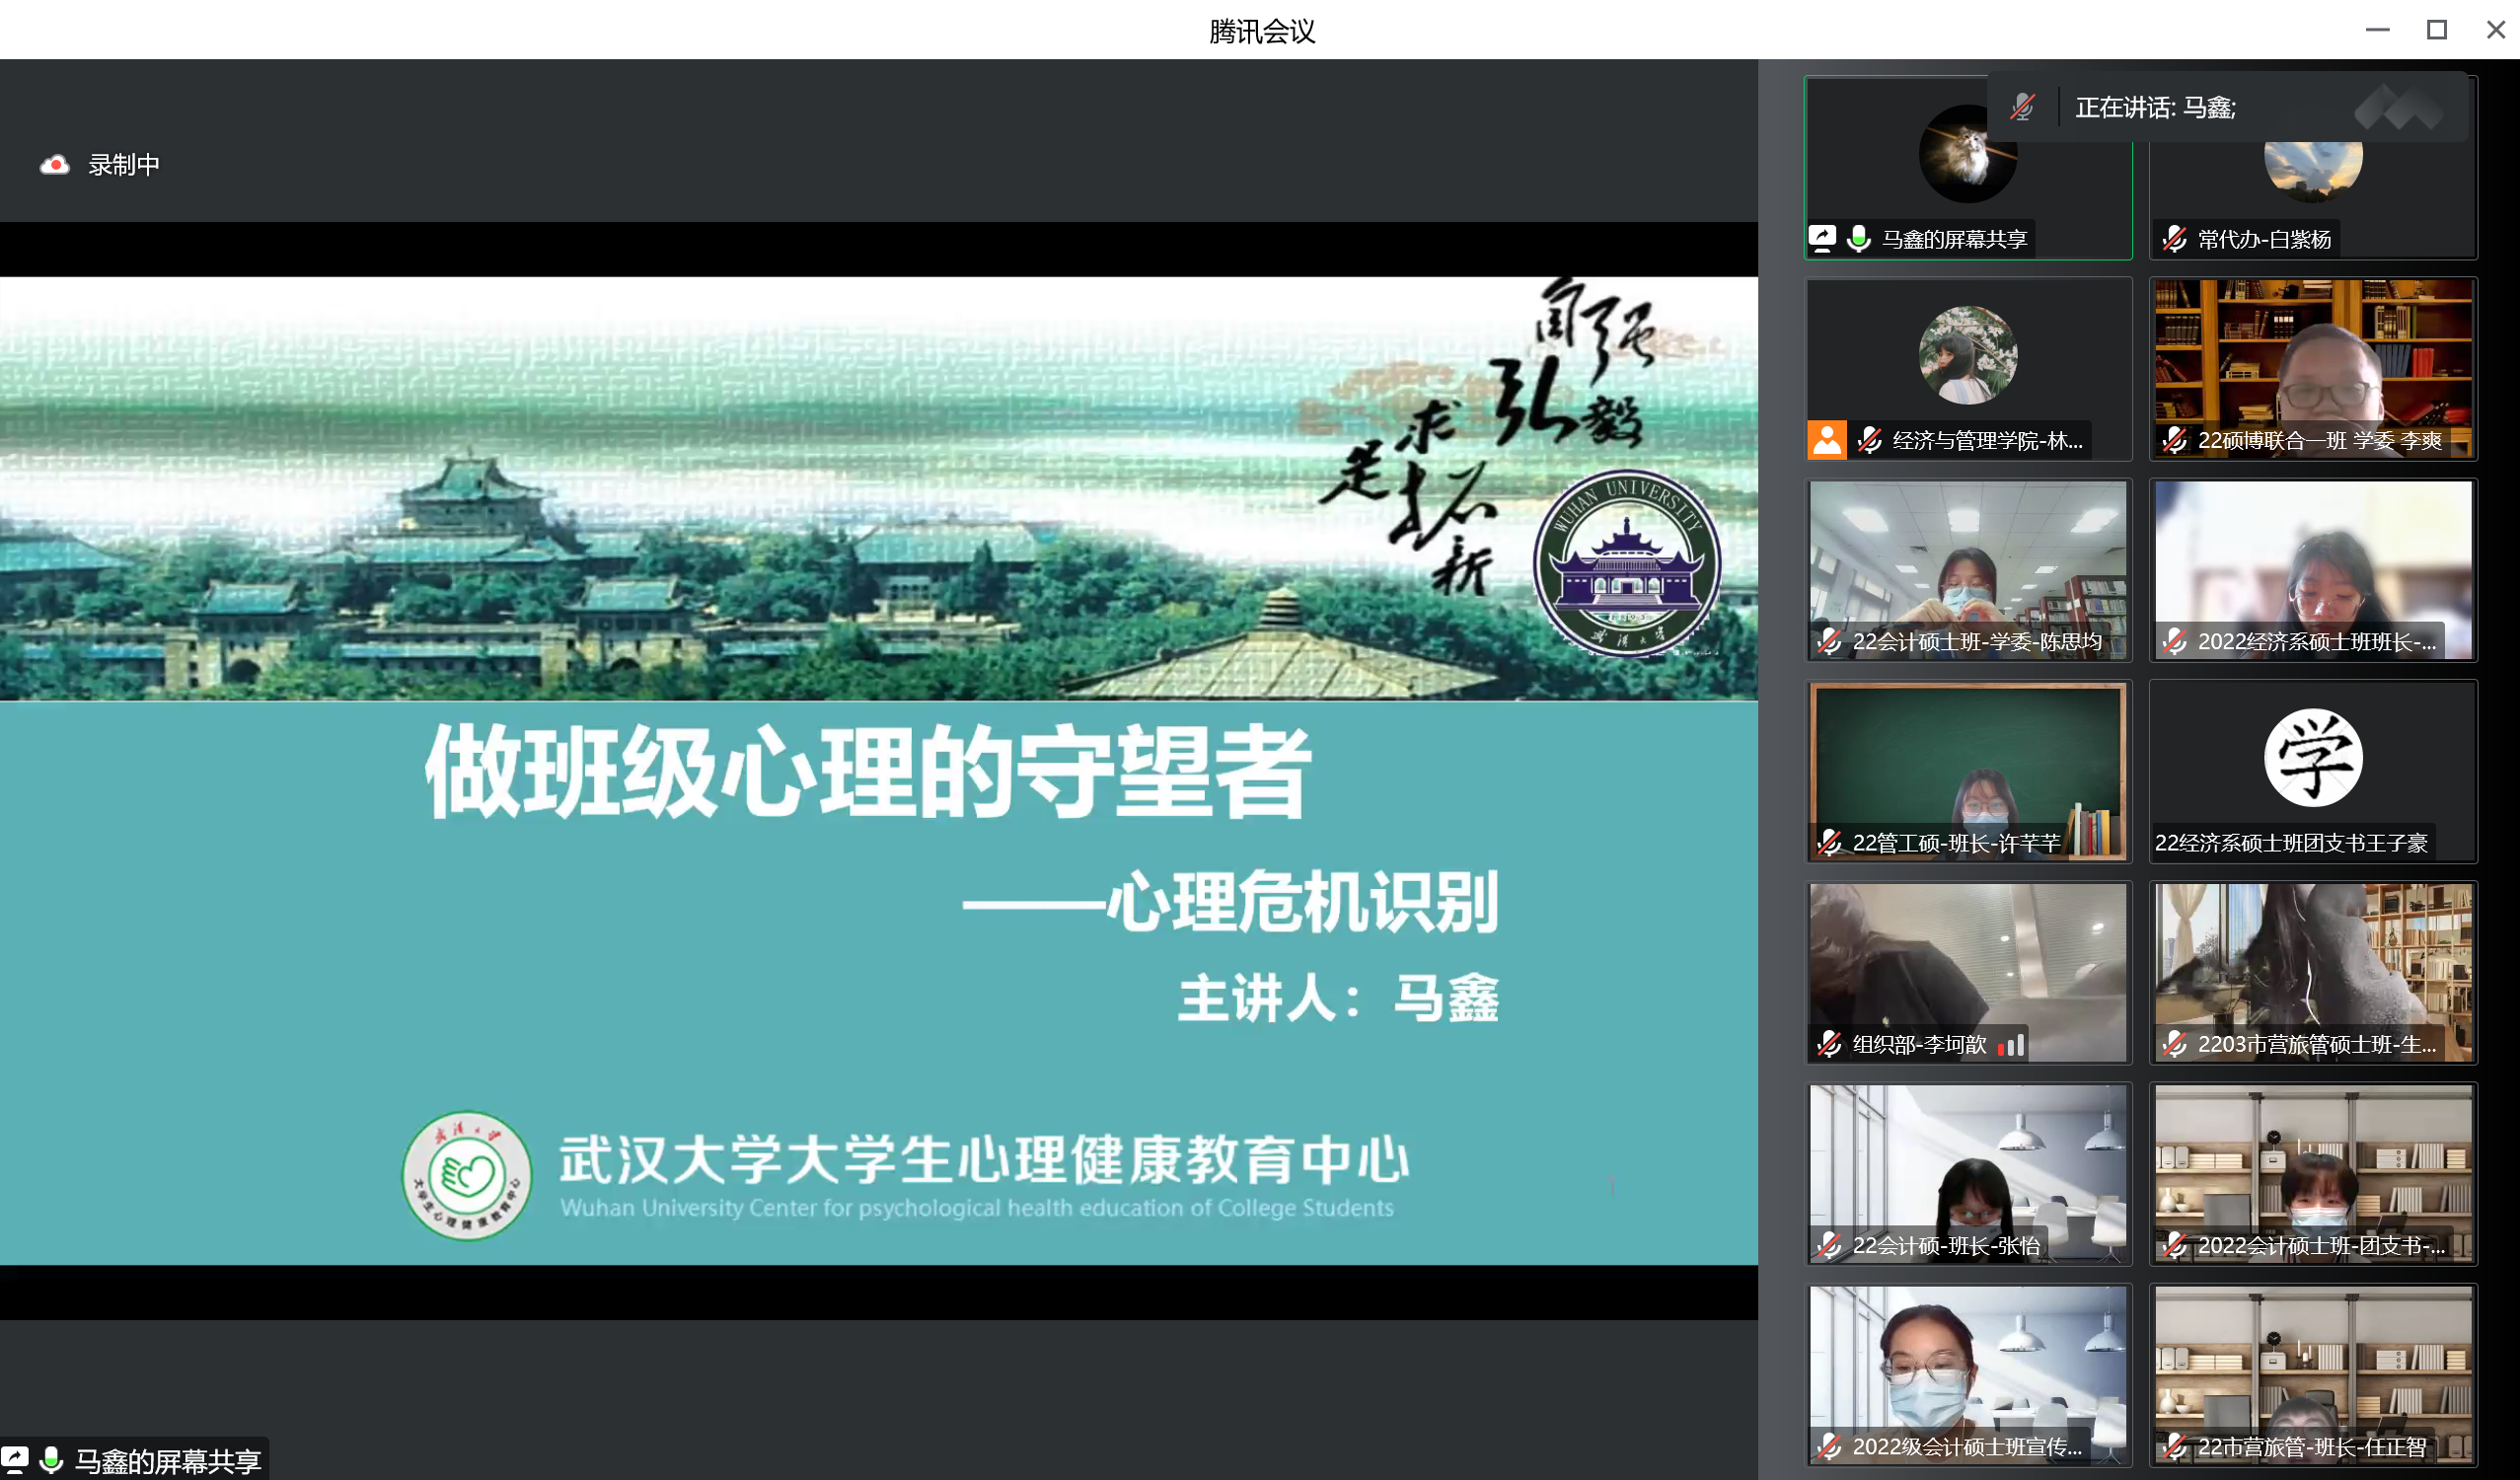This screenshot has height=1480, width=2520.
Task: Click the Wuhan University emblem on slide
Action: tap(1626, 564)
